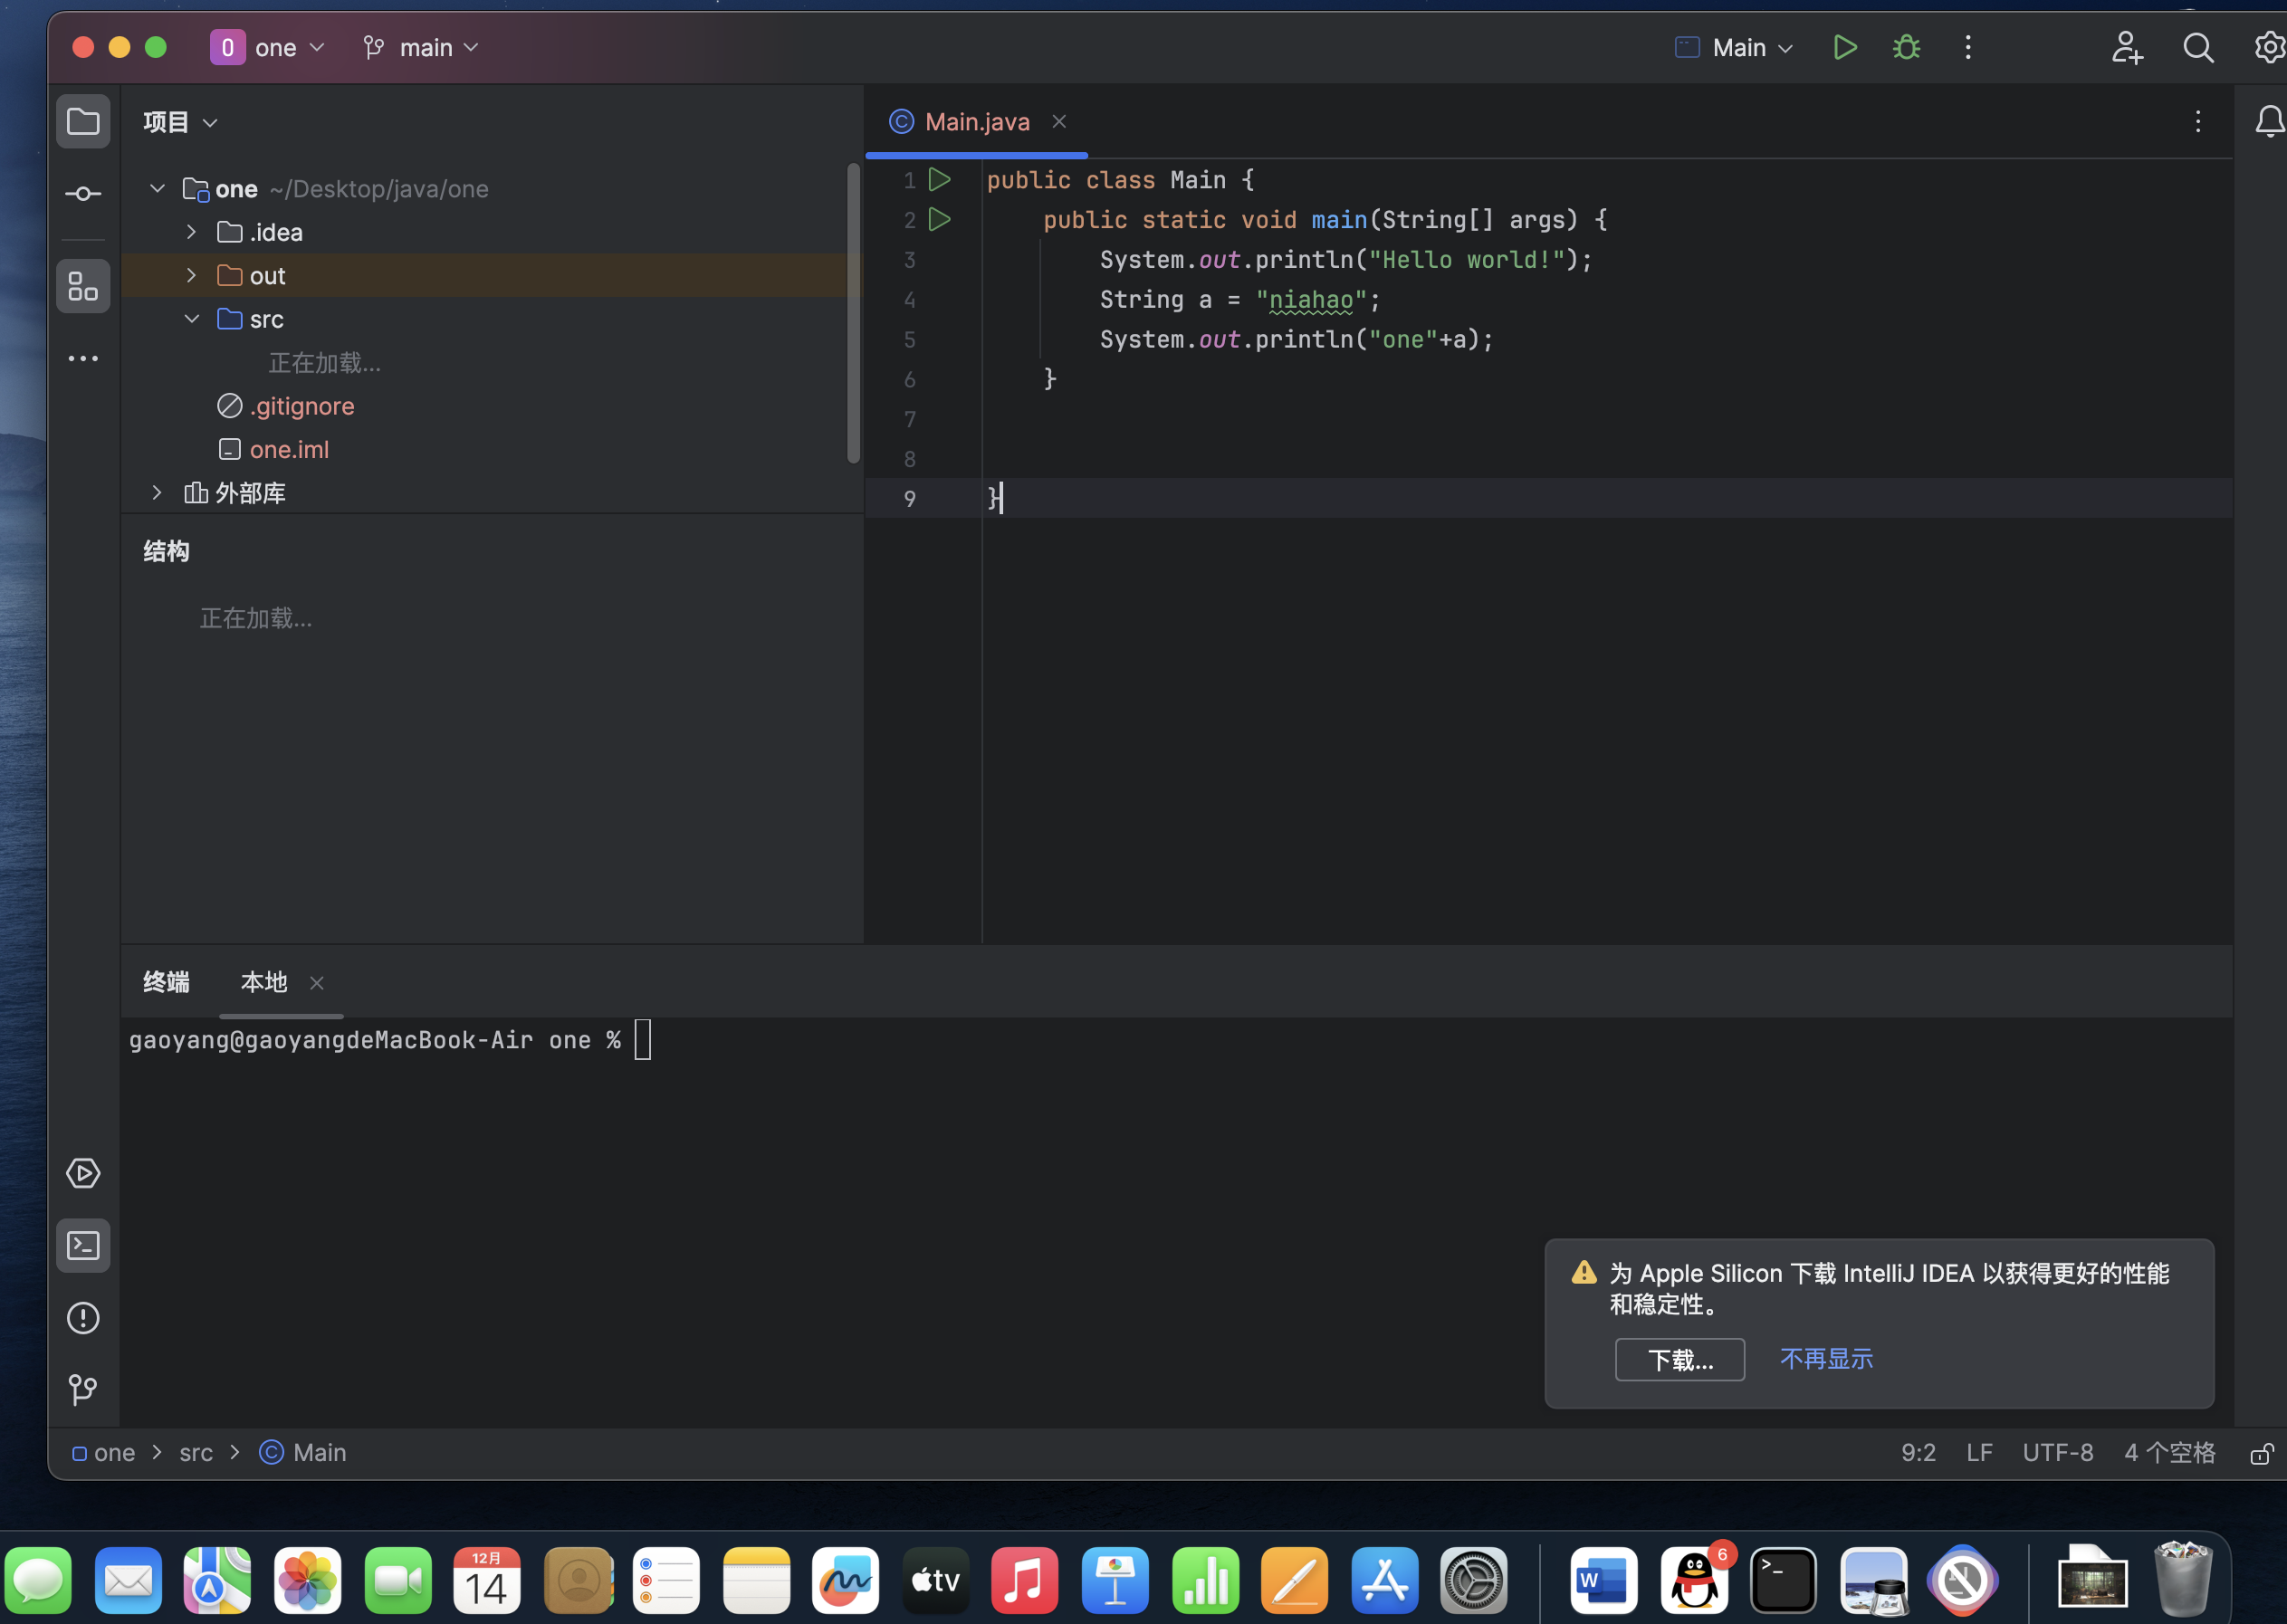The width and height of the screenshot is (2287, 1624).
Task: Expand the out folder in project tree
Action: pos(191,275)
